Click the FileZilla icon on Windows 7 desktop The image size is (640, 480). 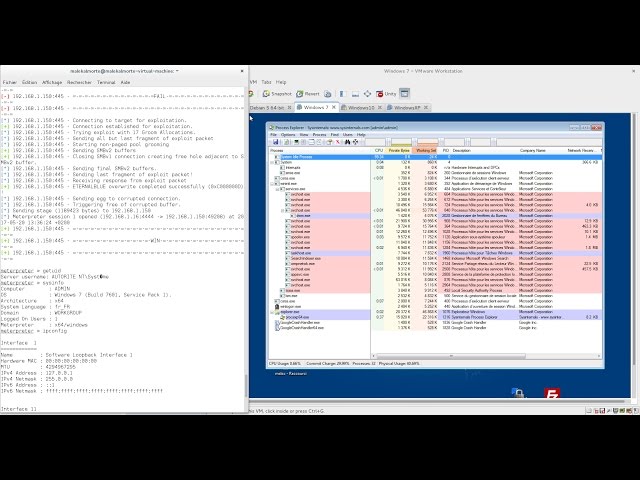click(552, 393)
